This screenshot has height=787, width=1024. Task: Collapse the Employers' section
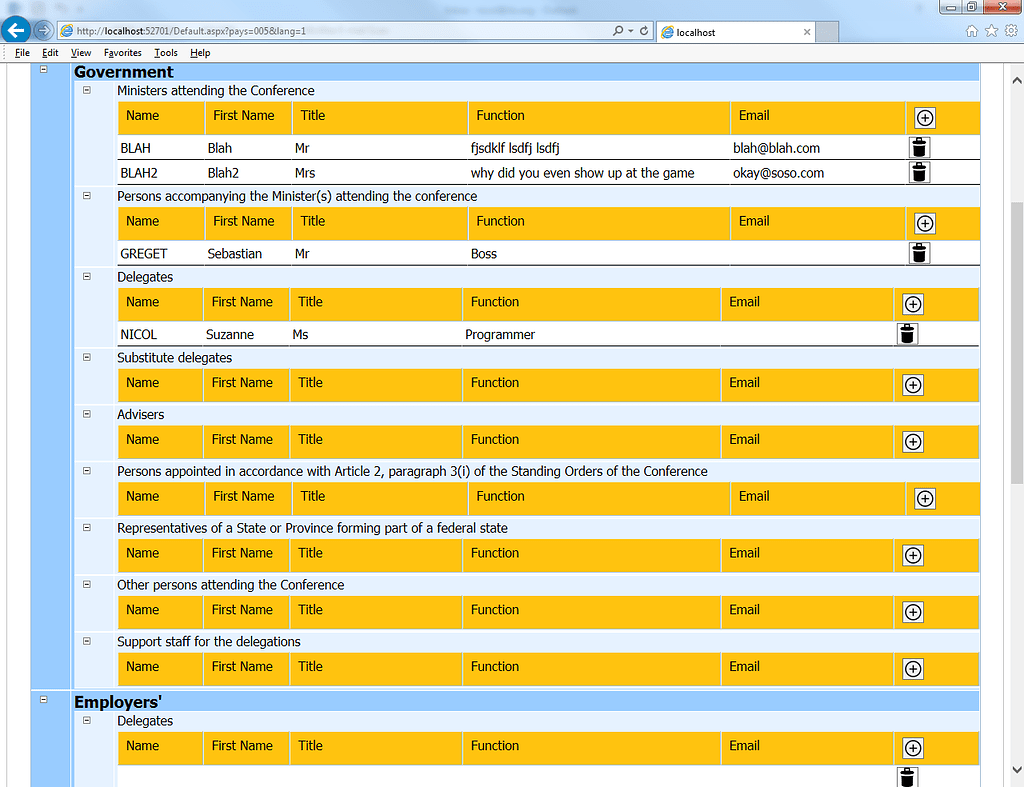43,700
